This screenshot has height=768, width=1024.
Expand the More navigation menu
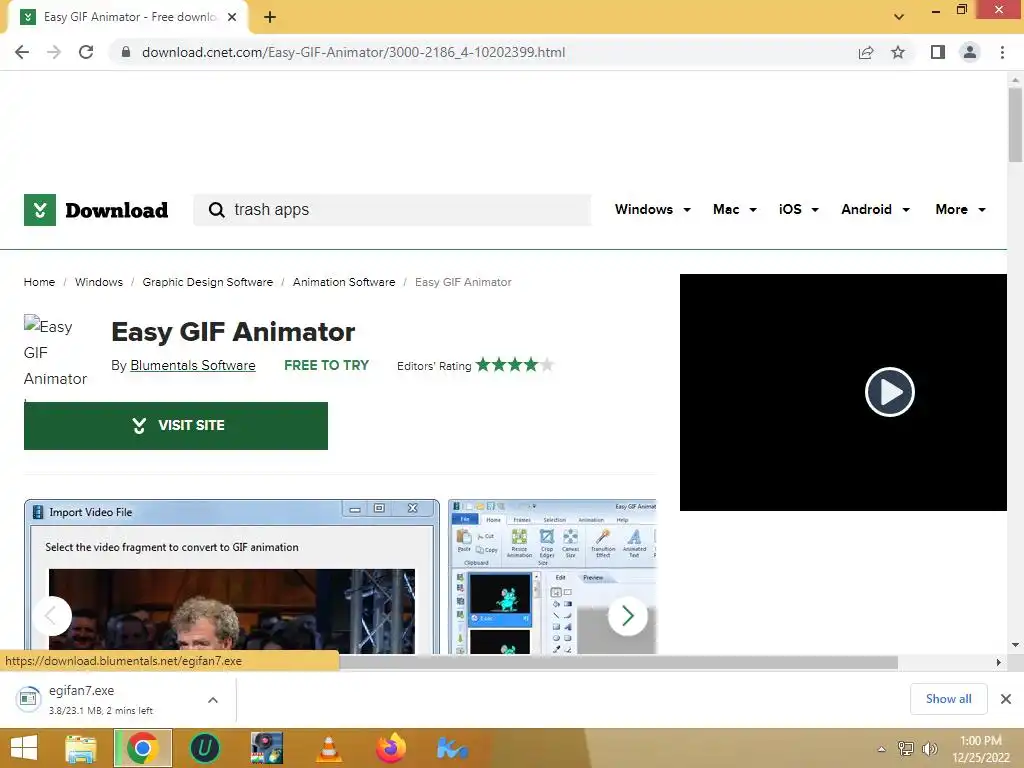pos(960,210)
